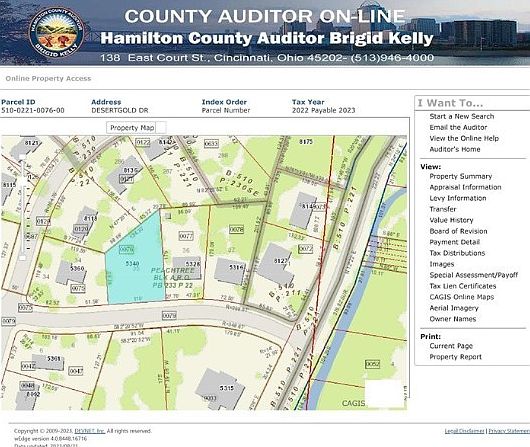Open Levy Information page
The width and height of the screenshot is (530, 447).
tap(458, 198)
